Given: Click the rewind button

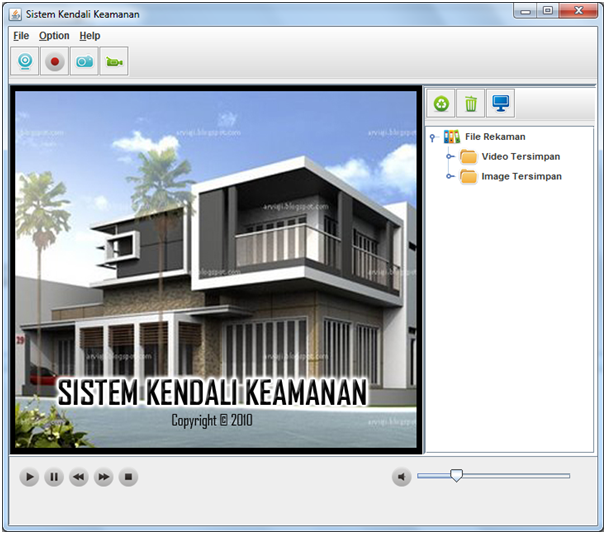Looking at the screenshot, I should click(x=79, y=478).
